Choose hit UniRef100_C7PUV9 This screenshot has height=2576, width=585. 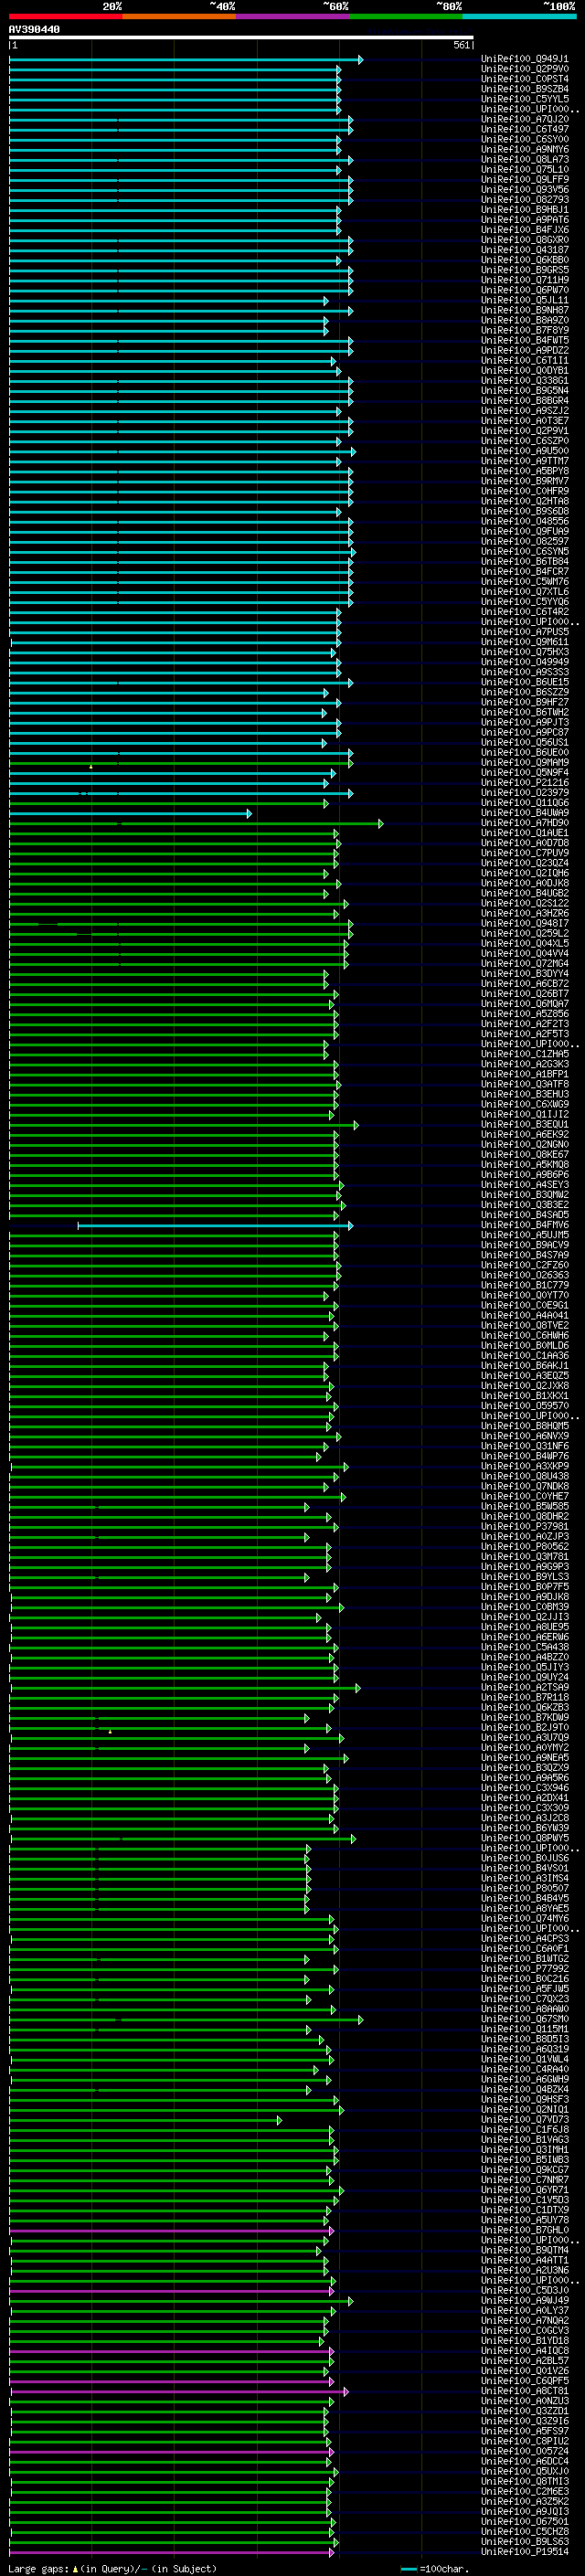tap(525, 853)
